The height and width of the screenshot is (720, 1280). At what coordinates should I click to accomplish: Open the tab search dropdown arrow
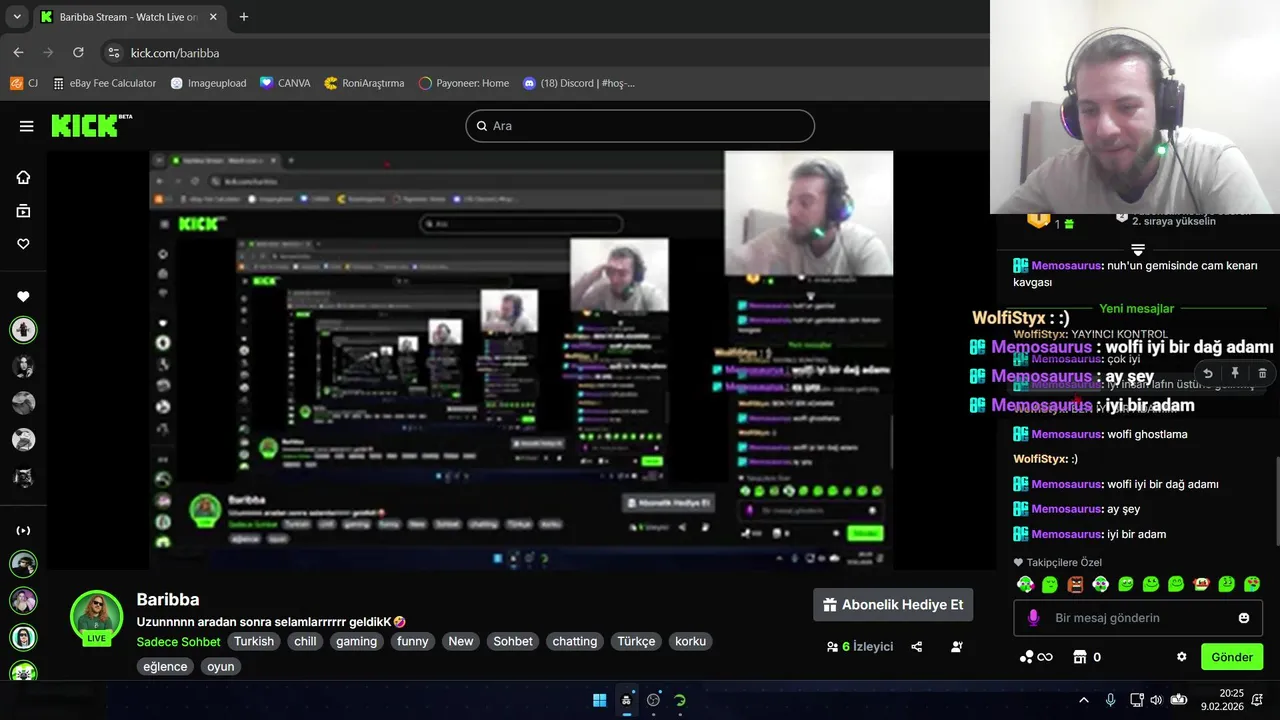pos(17,17)
